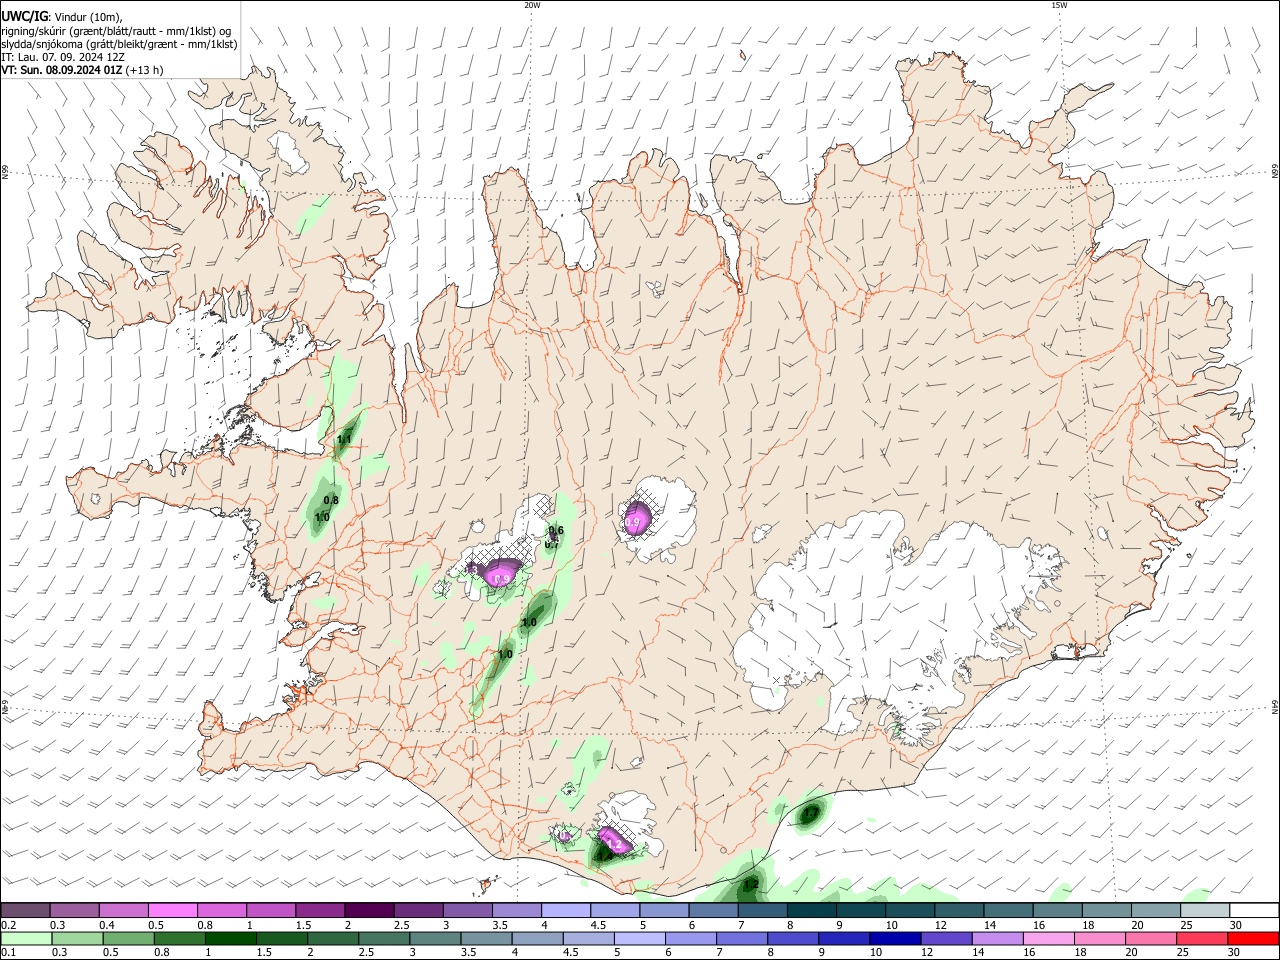Click the 0.8 precipitation value on the map
The height and width of the screenshot is (960, 1280).
point(332,501)
